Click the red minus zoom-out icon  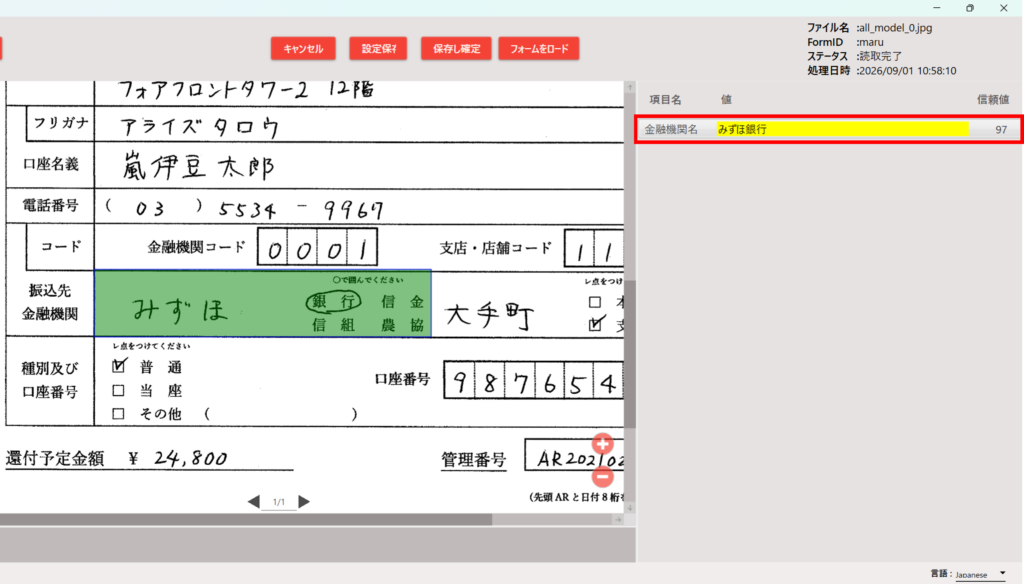coord(602,477)
